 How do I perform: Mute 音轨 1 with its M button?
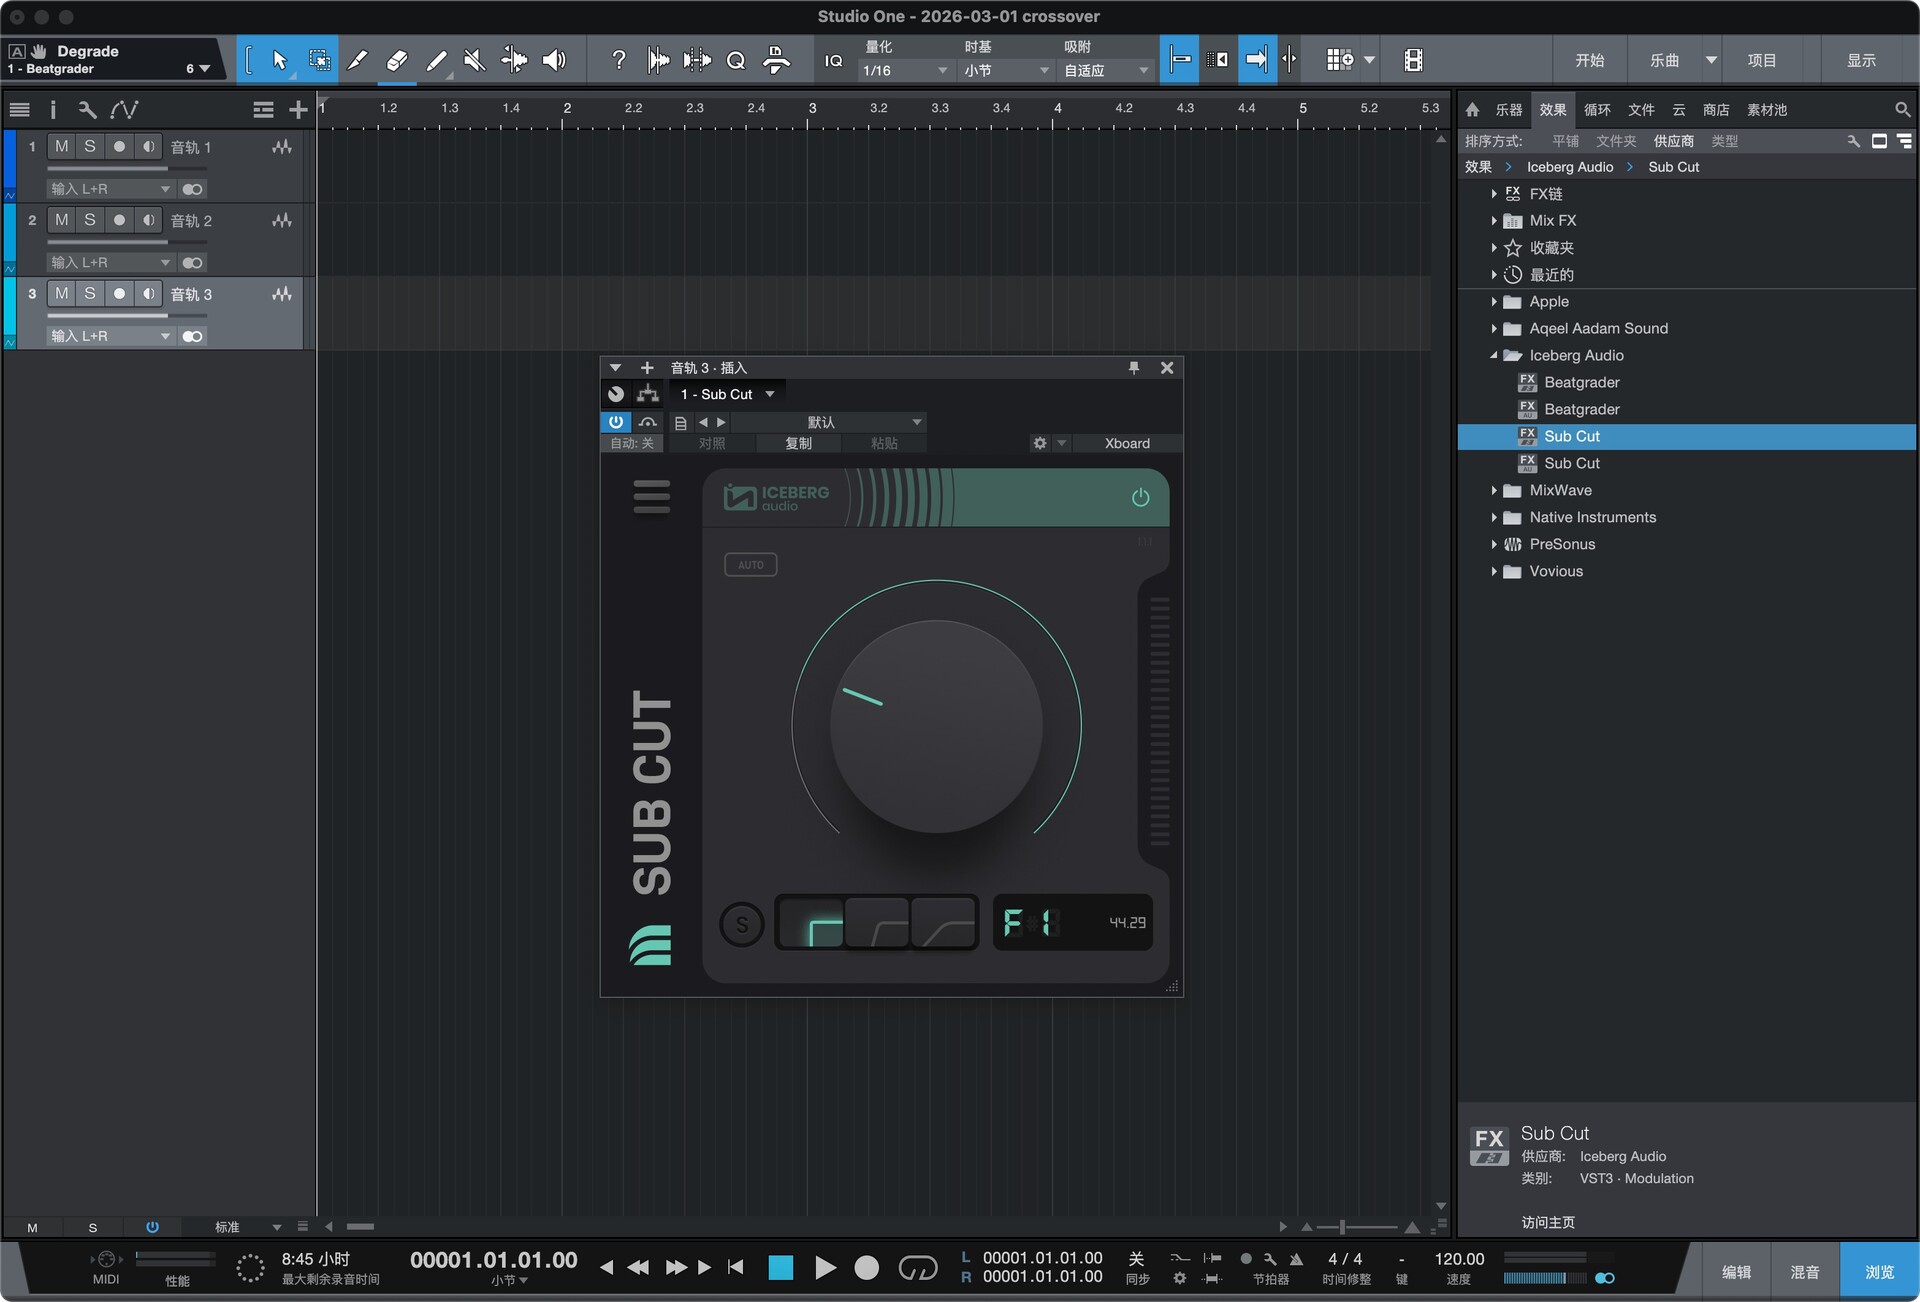point(60,146)
